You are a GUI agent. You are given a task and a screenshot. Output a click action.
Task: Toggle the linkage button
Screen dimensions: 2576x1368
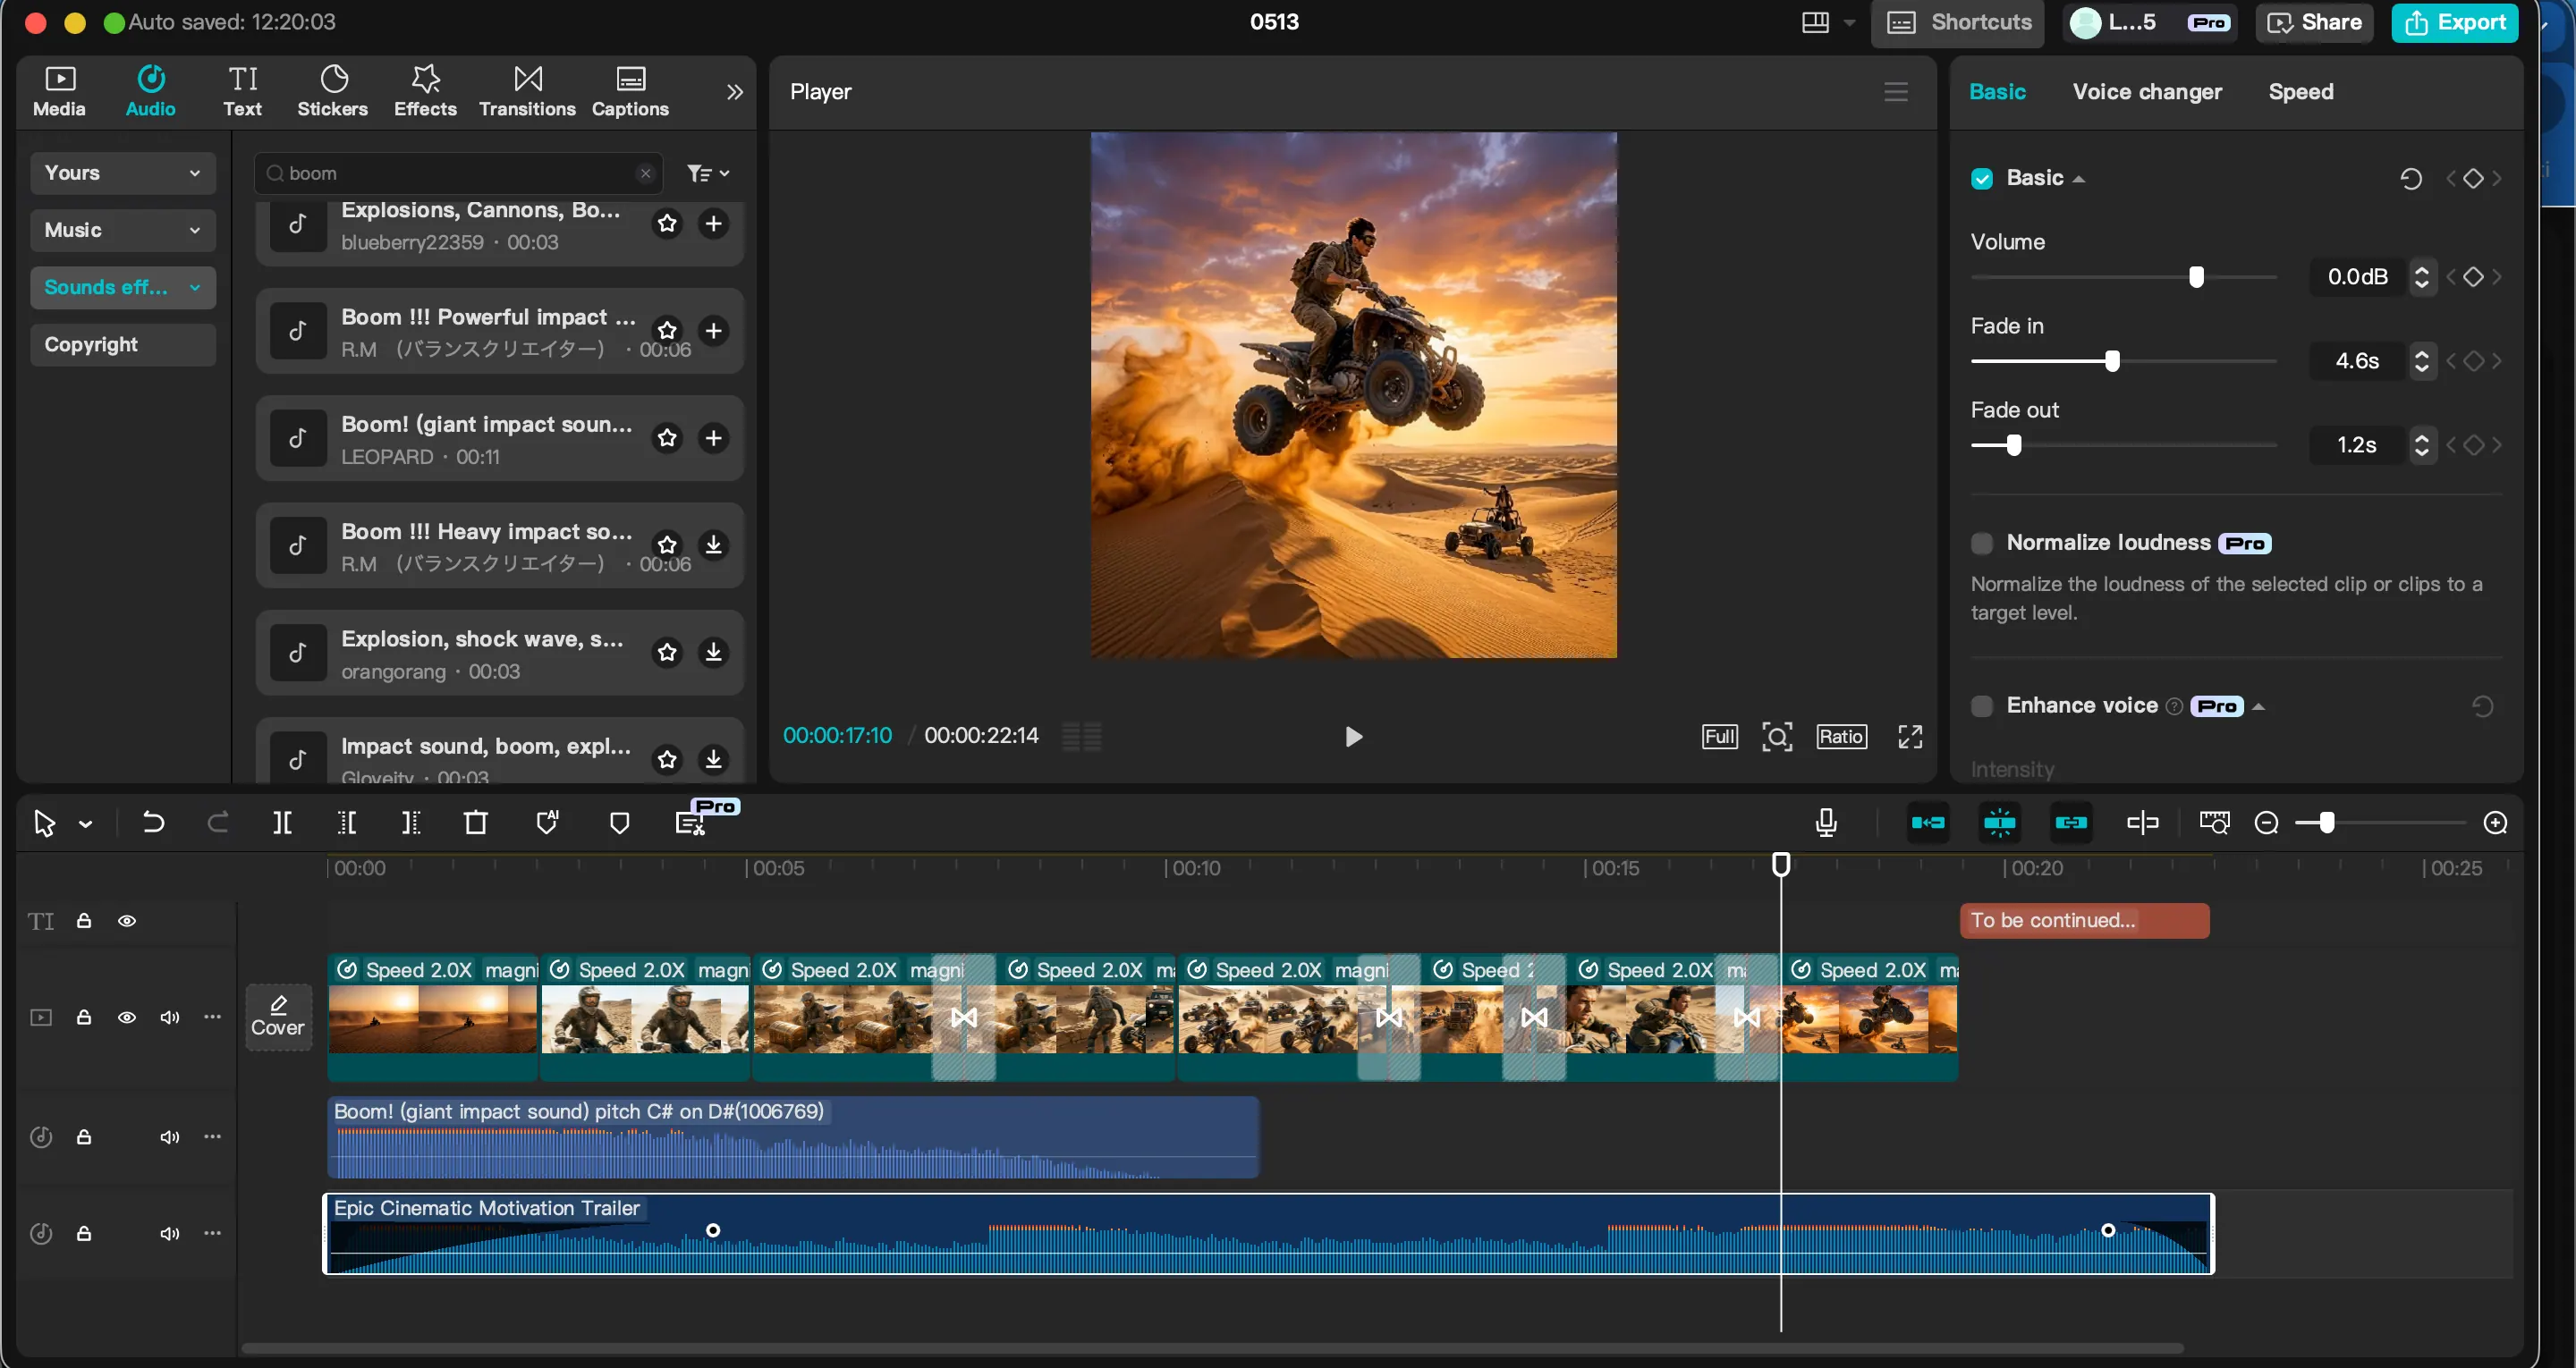tap(2071, 823)
